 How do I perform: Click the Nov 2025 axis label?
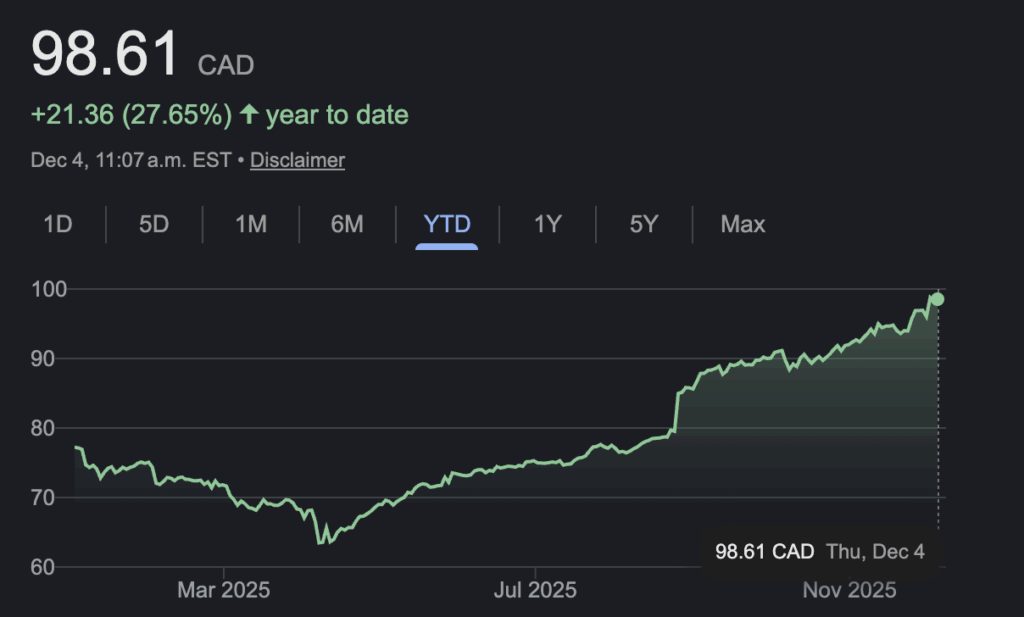click(850, 590)
